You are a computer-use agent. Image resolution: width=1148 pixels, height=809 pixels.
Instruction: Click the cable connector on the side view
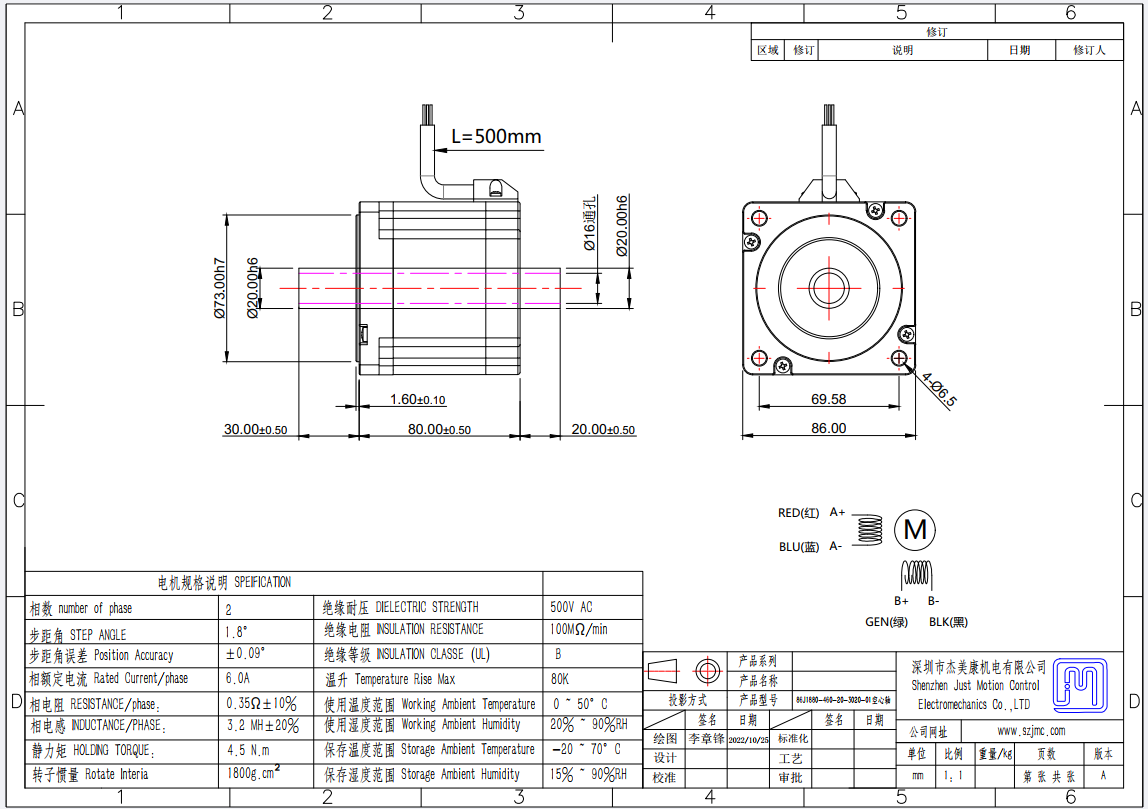[x=493, y=187]
